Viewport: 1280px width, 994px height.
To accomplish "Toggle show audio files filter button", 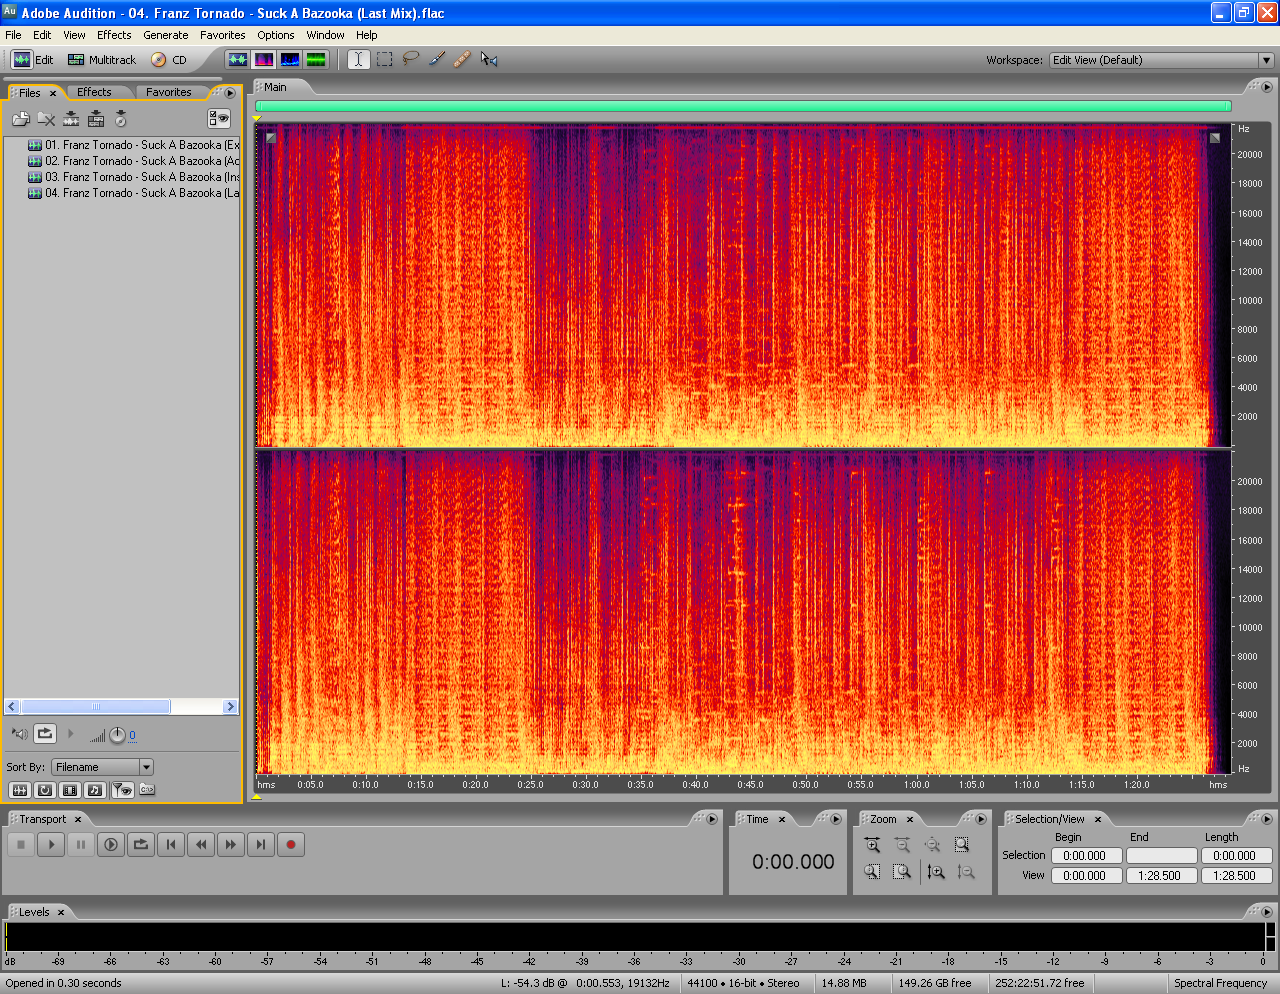I will pyautogui.click(x=19, y=790).
